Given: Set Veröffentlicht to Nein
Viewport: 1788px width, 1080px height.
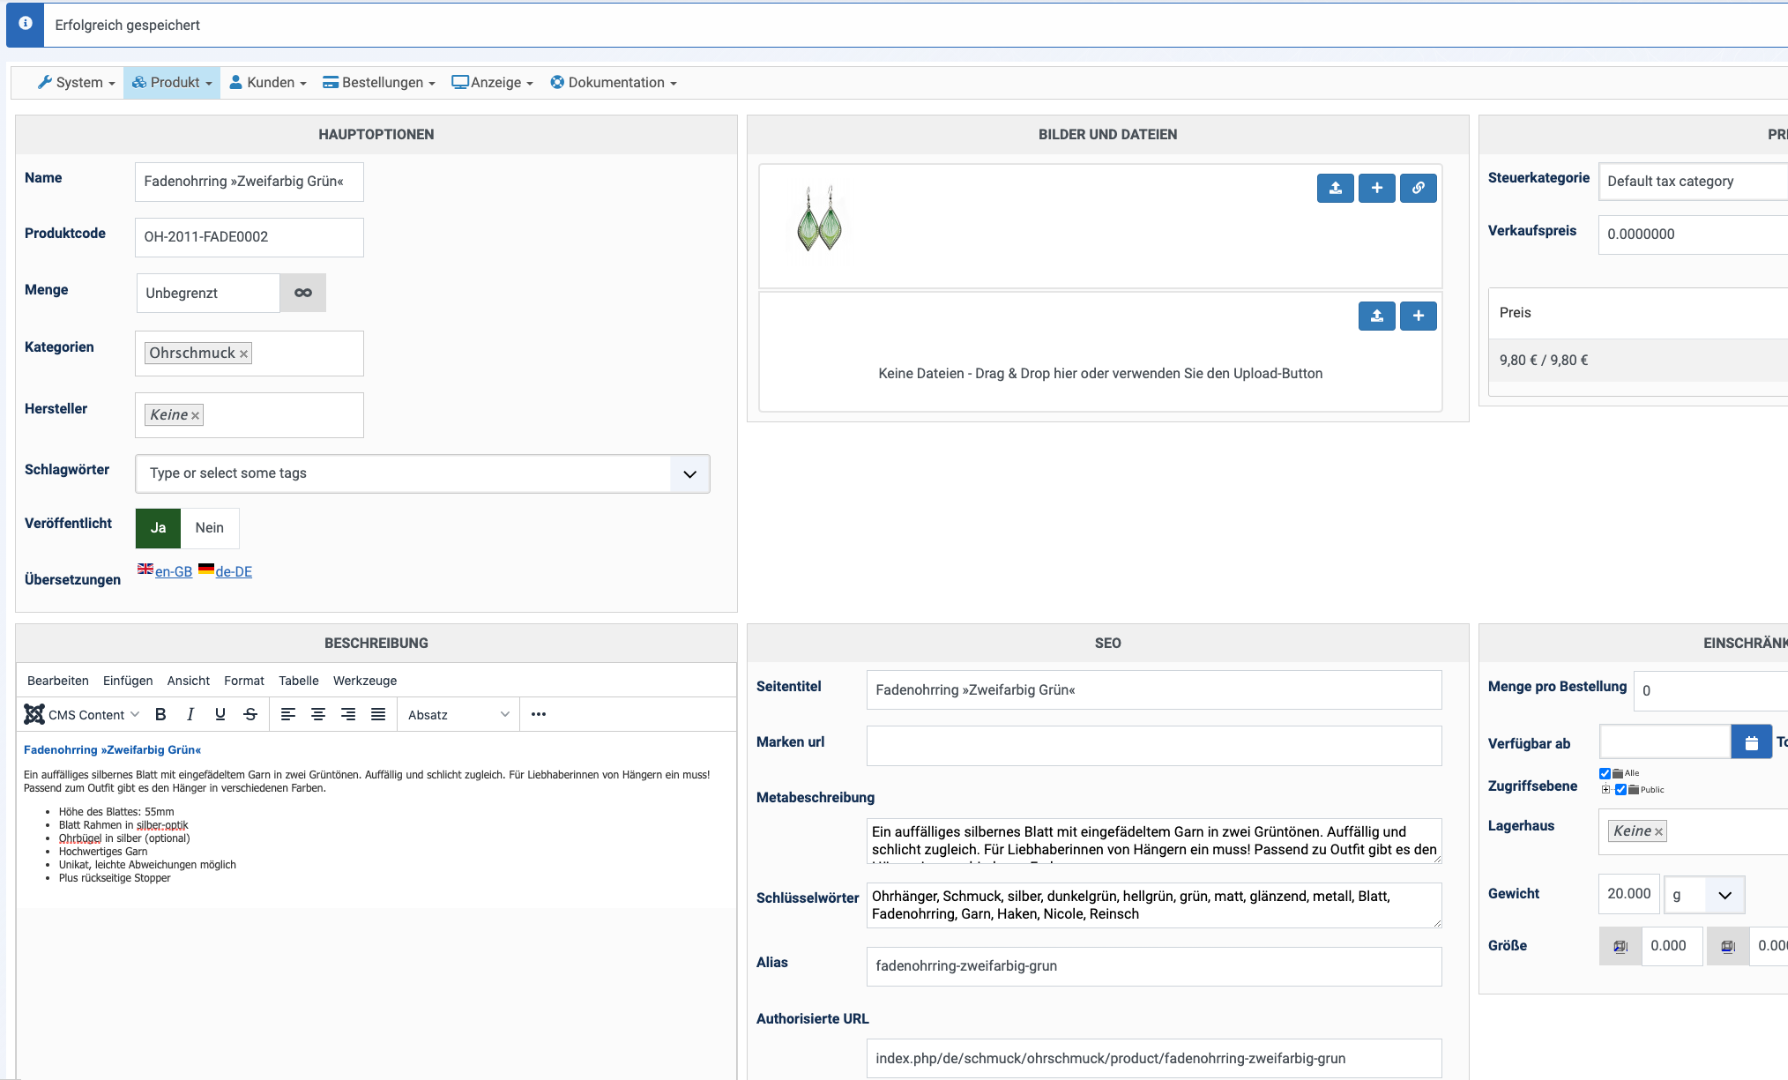Looking at the screenshot, I should click(x=210, y=528).
